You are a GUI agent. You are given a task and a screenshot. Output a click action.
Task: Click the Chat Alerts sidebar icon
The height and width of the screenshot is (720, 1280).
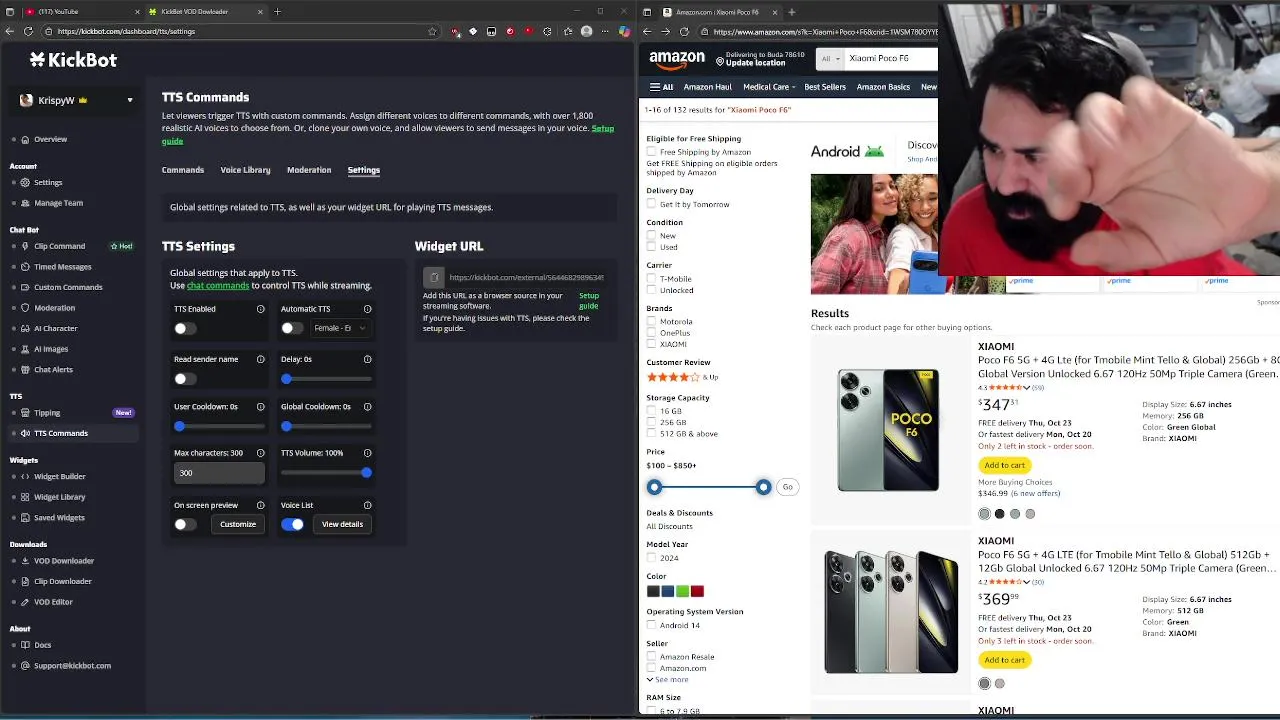[25, 369]
